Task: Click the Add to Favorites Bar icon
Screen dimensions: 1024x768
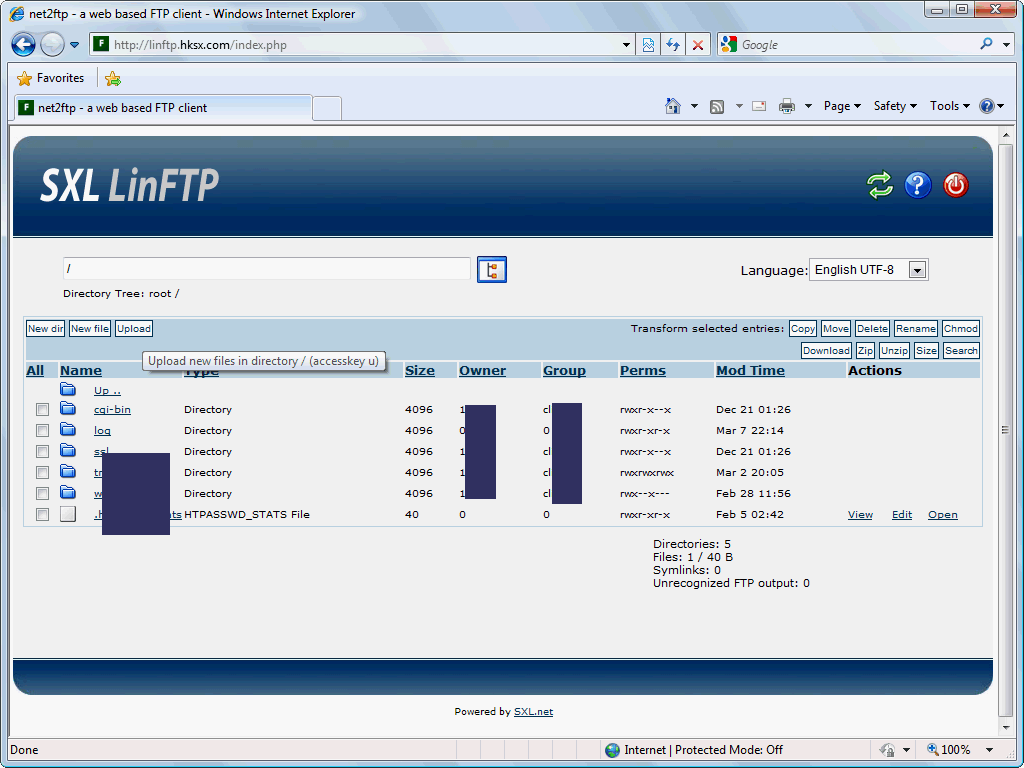Action: (x=113, y=78)
